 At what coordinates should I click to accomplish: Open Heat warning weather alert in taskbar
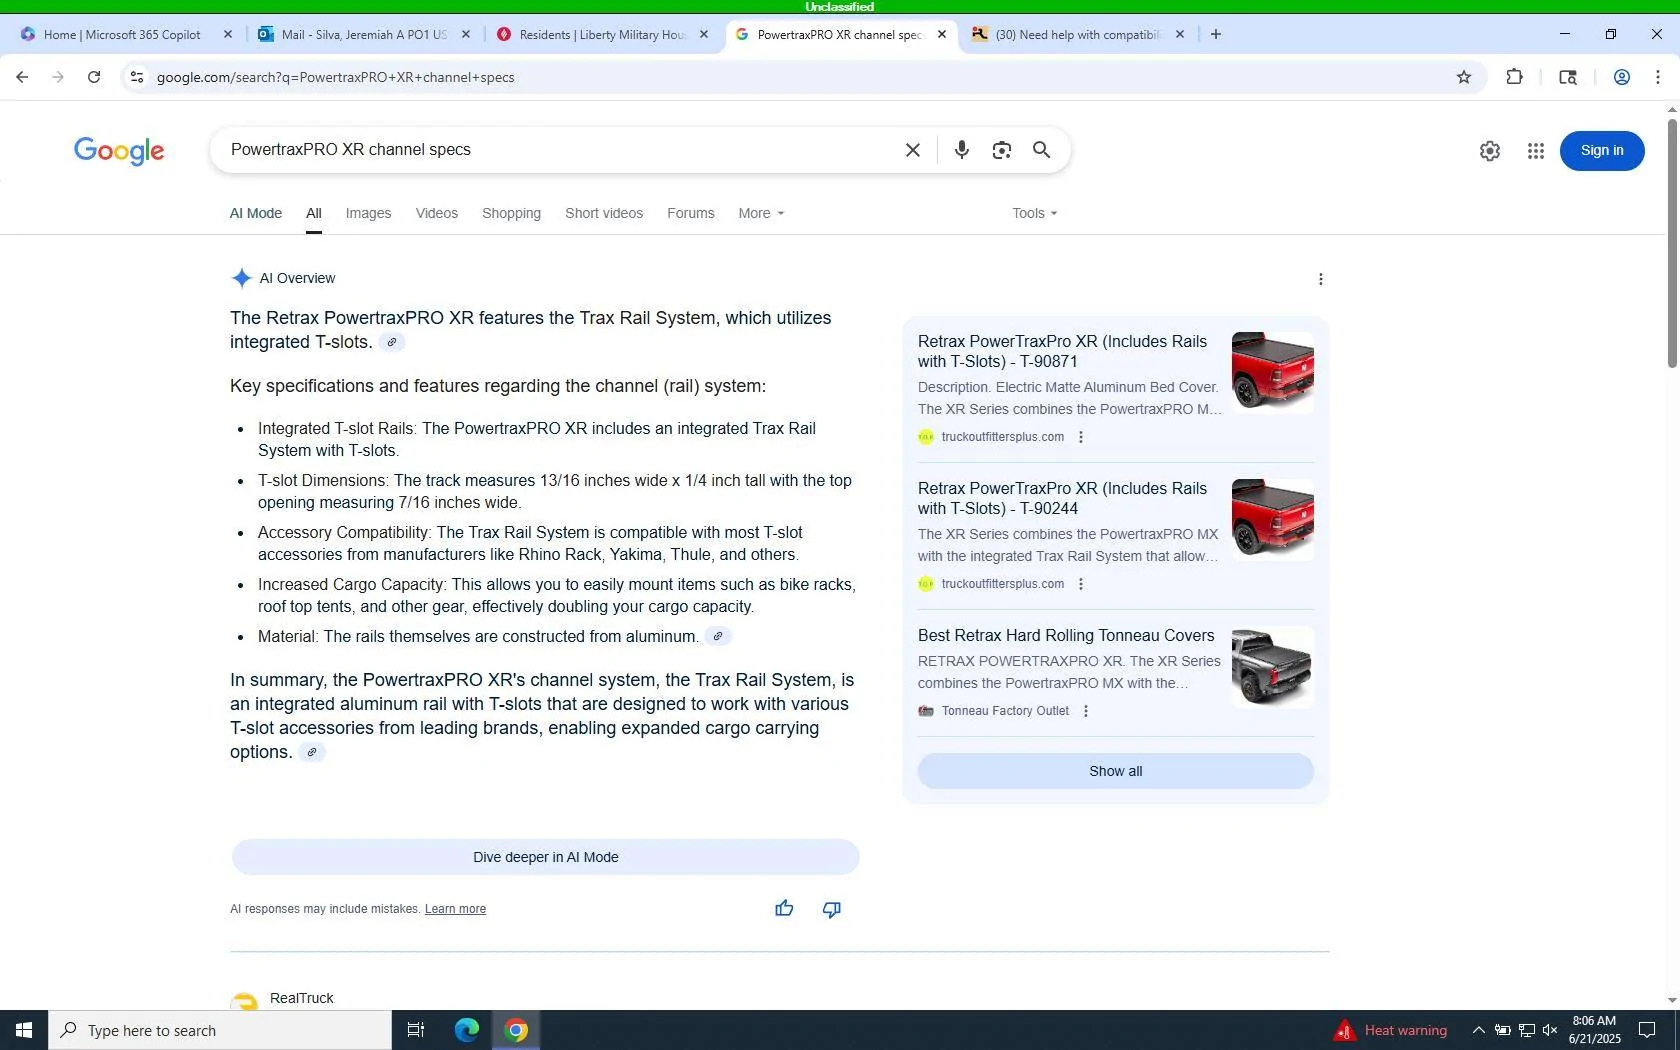[x=1391, y=1030]
